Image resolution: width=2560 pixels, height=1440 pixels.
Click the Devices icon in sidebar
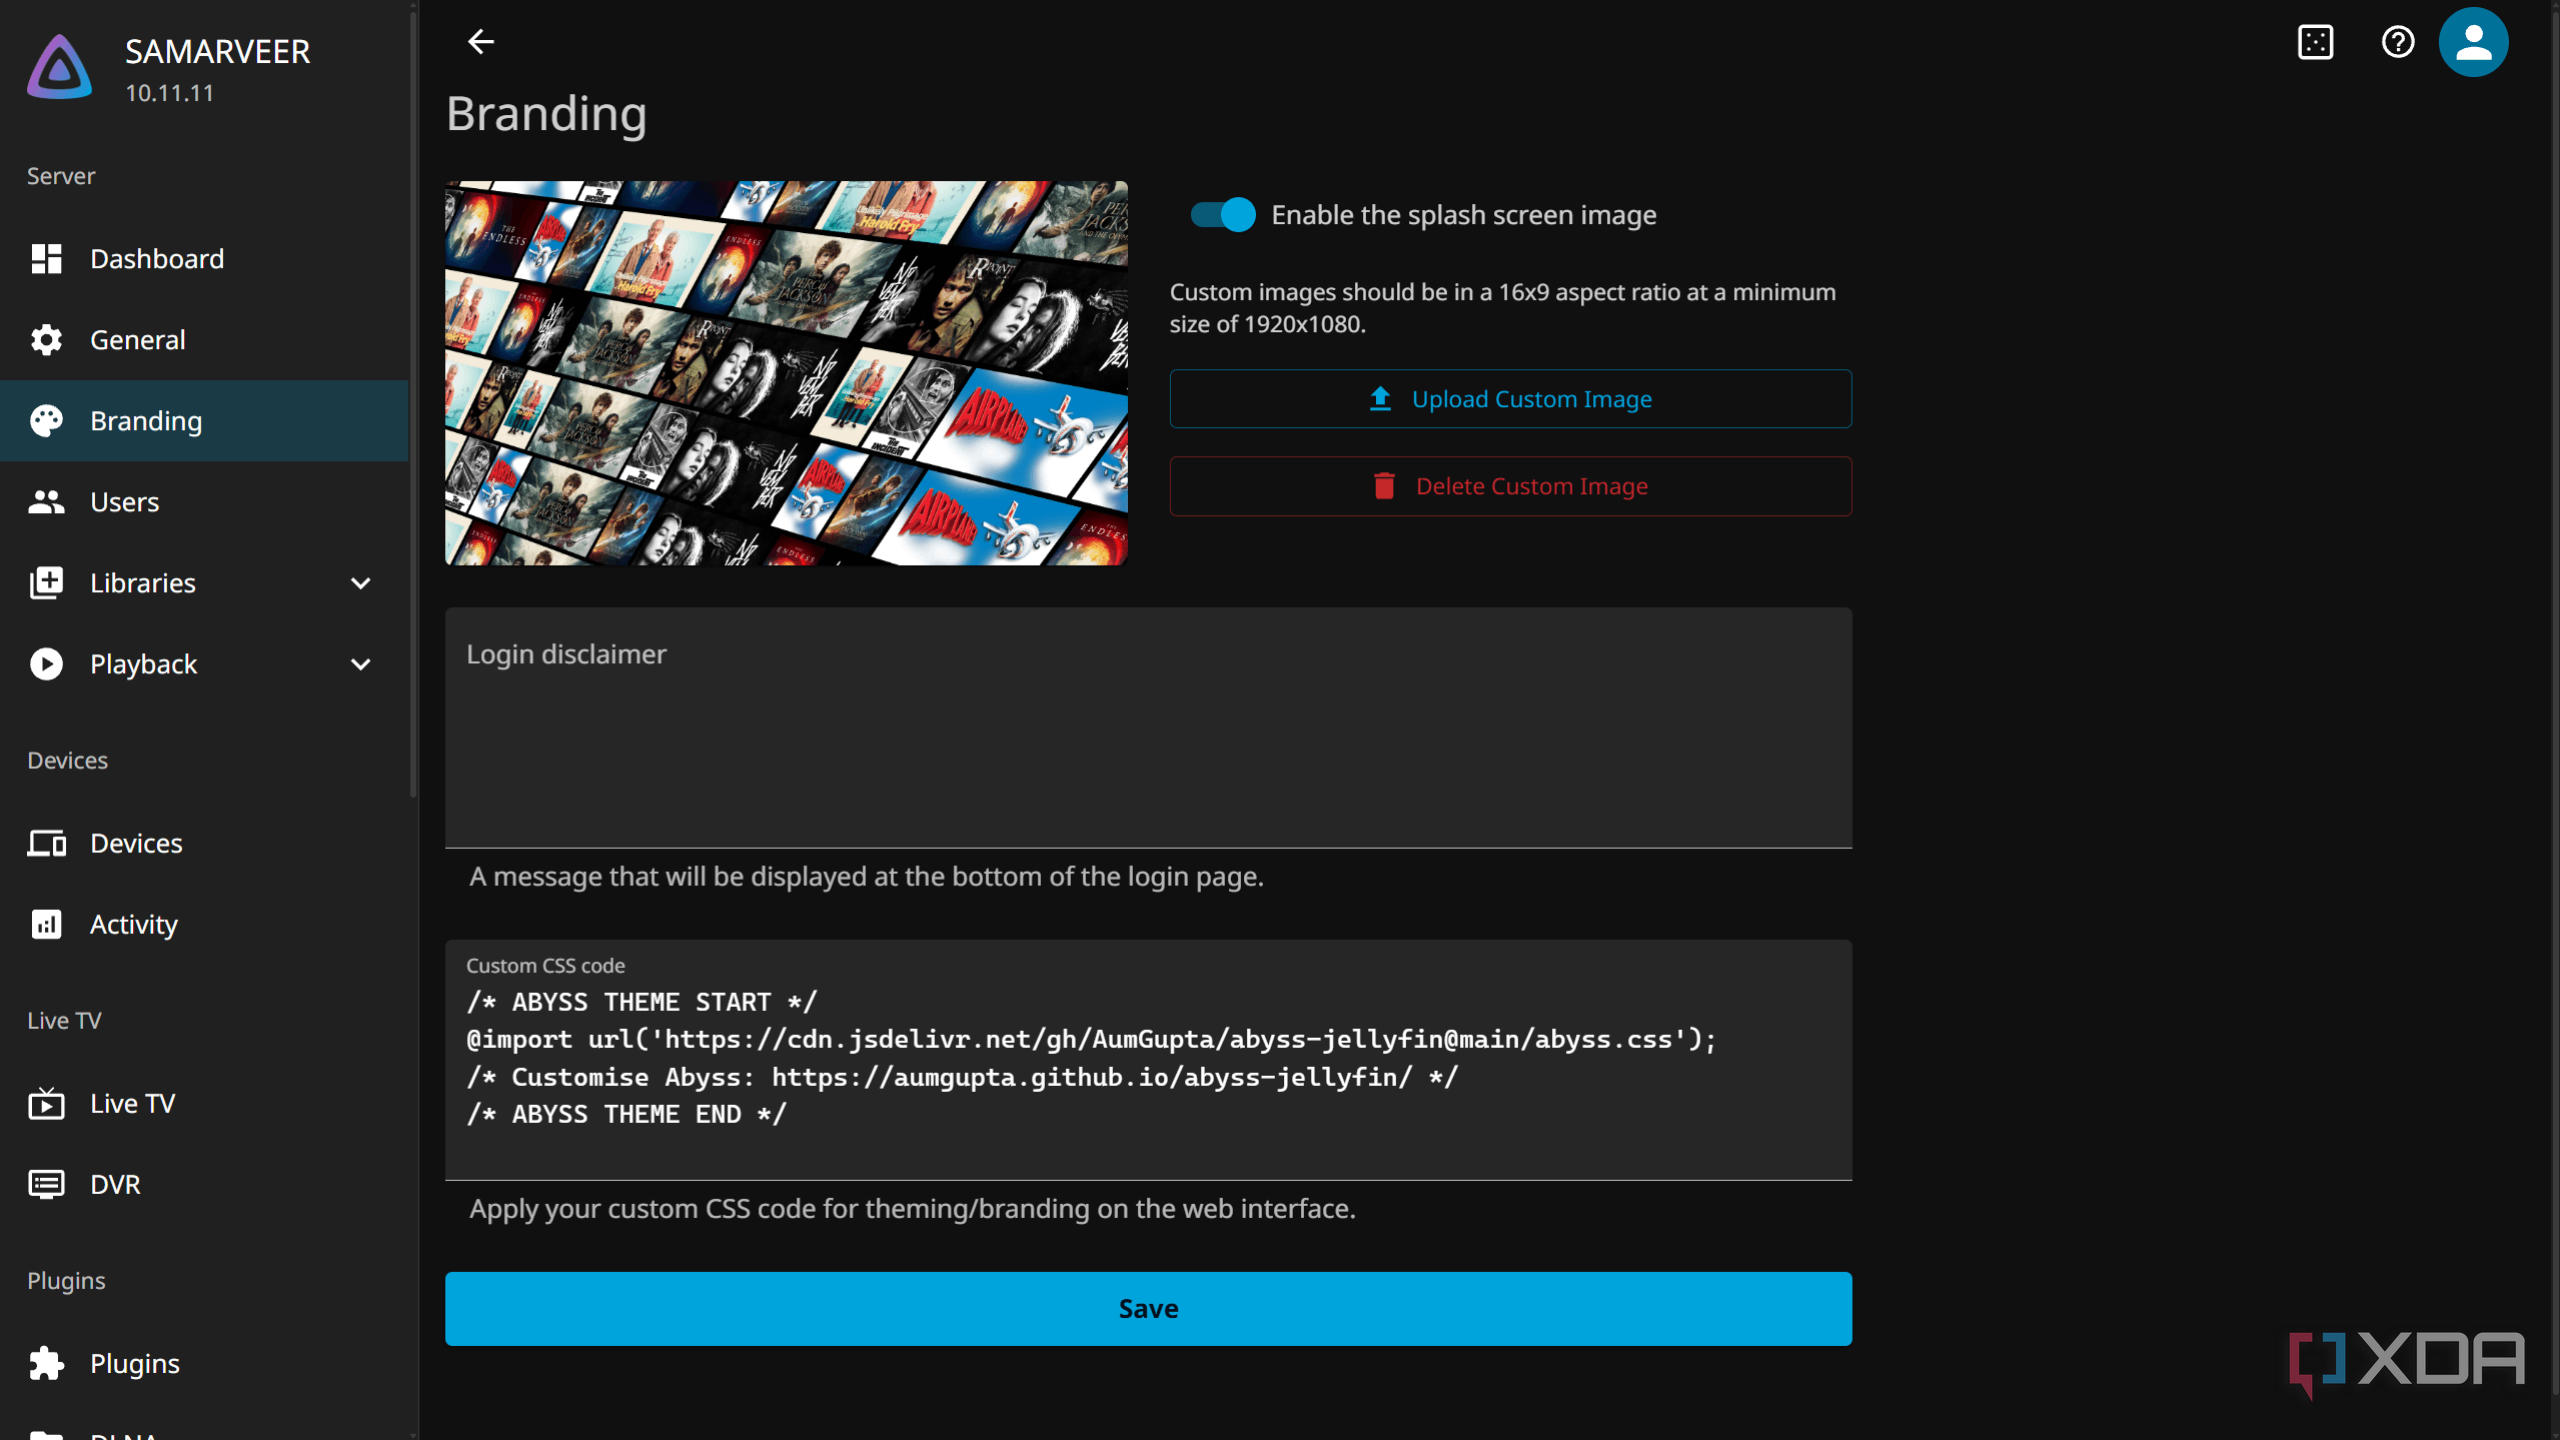point(46,843)
